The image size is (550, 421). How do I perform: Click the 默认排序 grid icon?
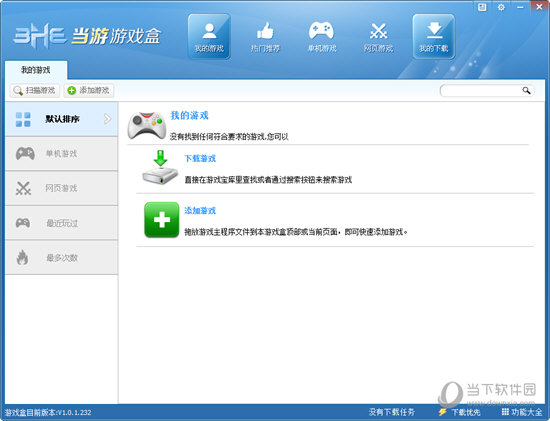pyautogui.click(x=23, y=119)
